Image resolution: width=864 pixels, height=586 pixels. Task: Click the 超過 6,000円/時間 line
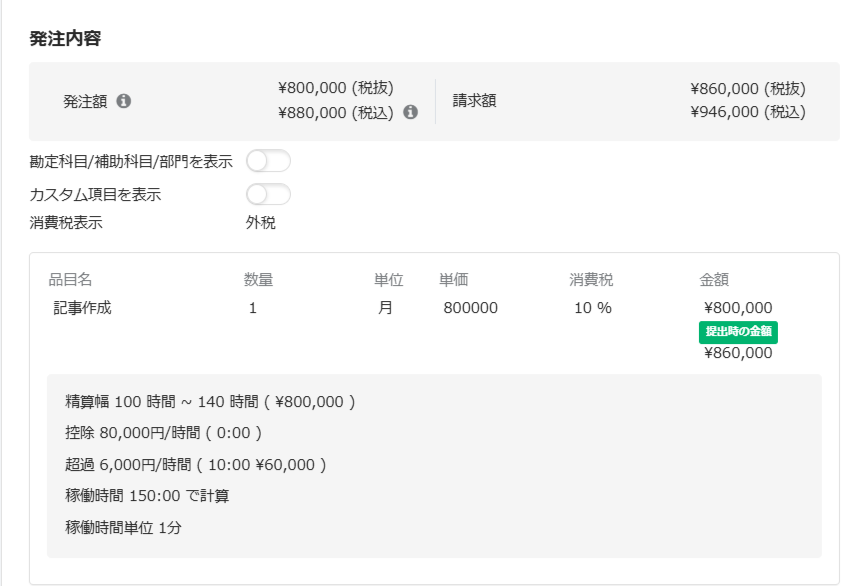(195, 465)
